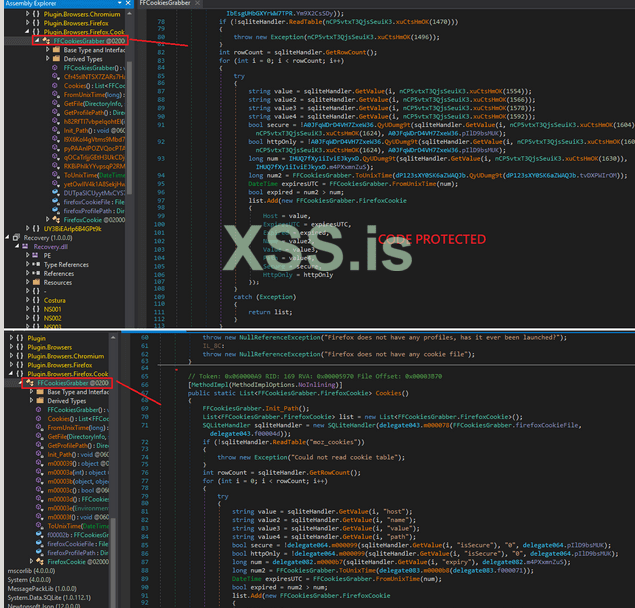635x608 pixels.
Task: Expand the Type References node
Action: pyautogui.click(x=27, y=265)
